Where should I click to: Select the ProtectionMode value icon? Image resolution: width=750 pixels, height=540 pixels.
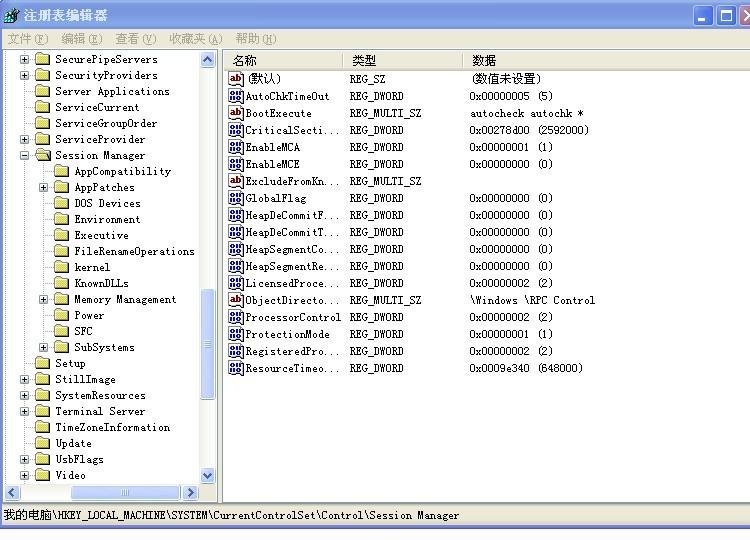pos(236,334)
